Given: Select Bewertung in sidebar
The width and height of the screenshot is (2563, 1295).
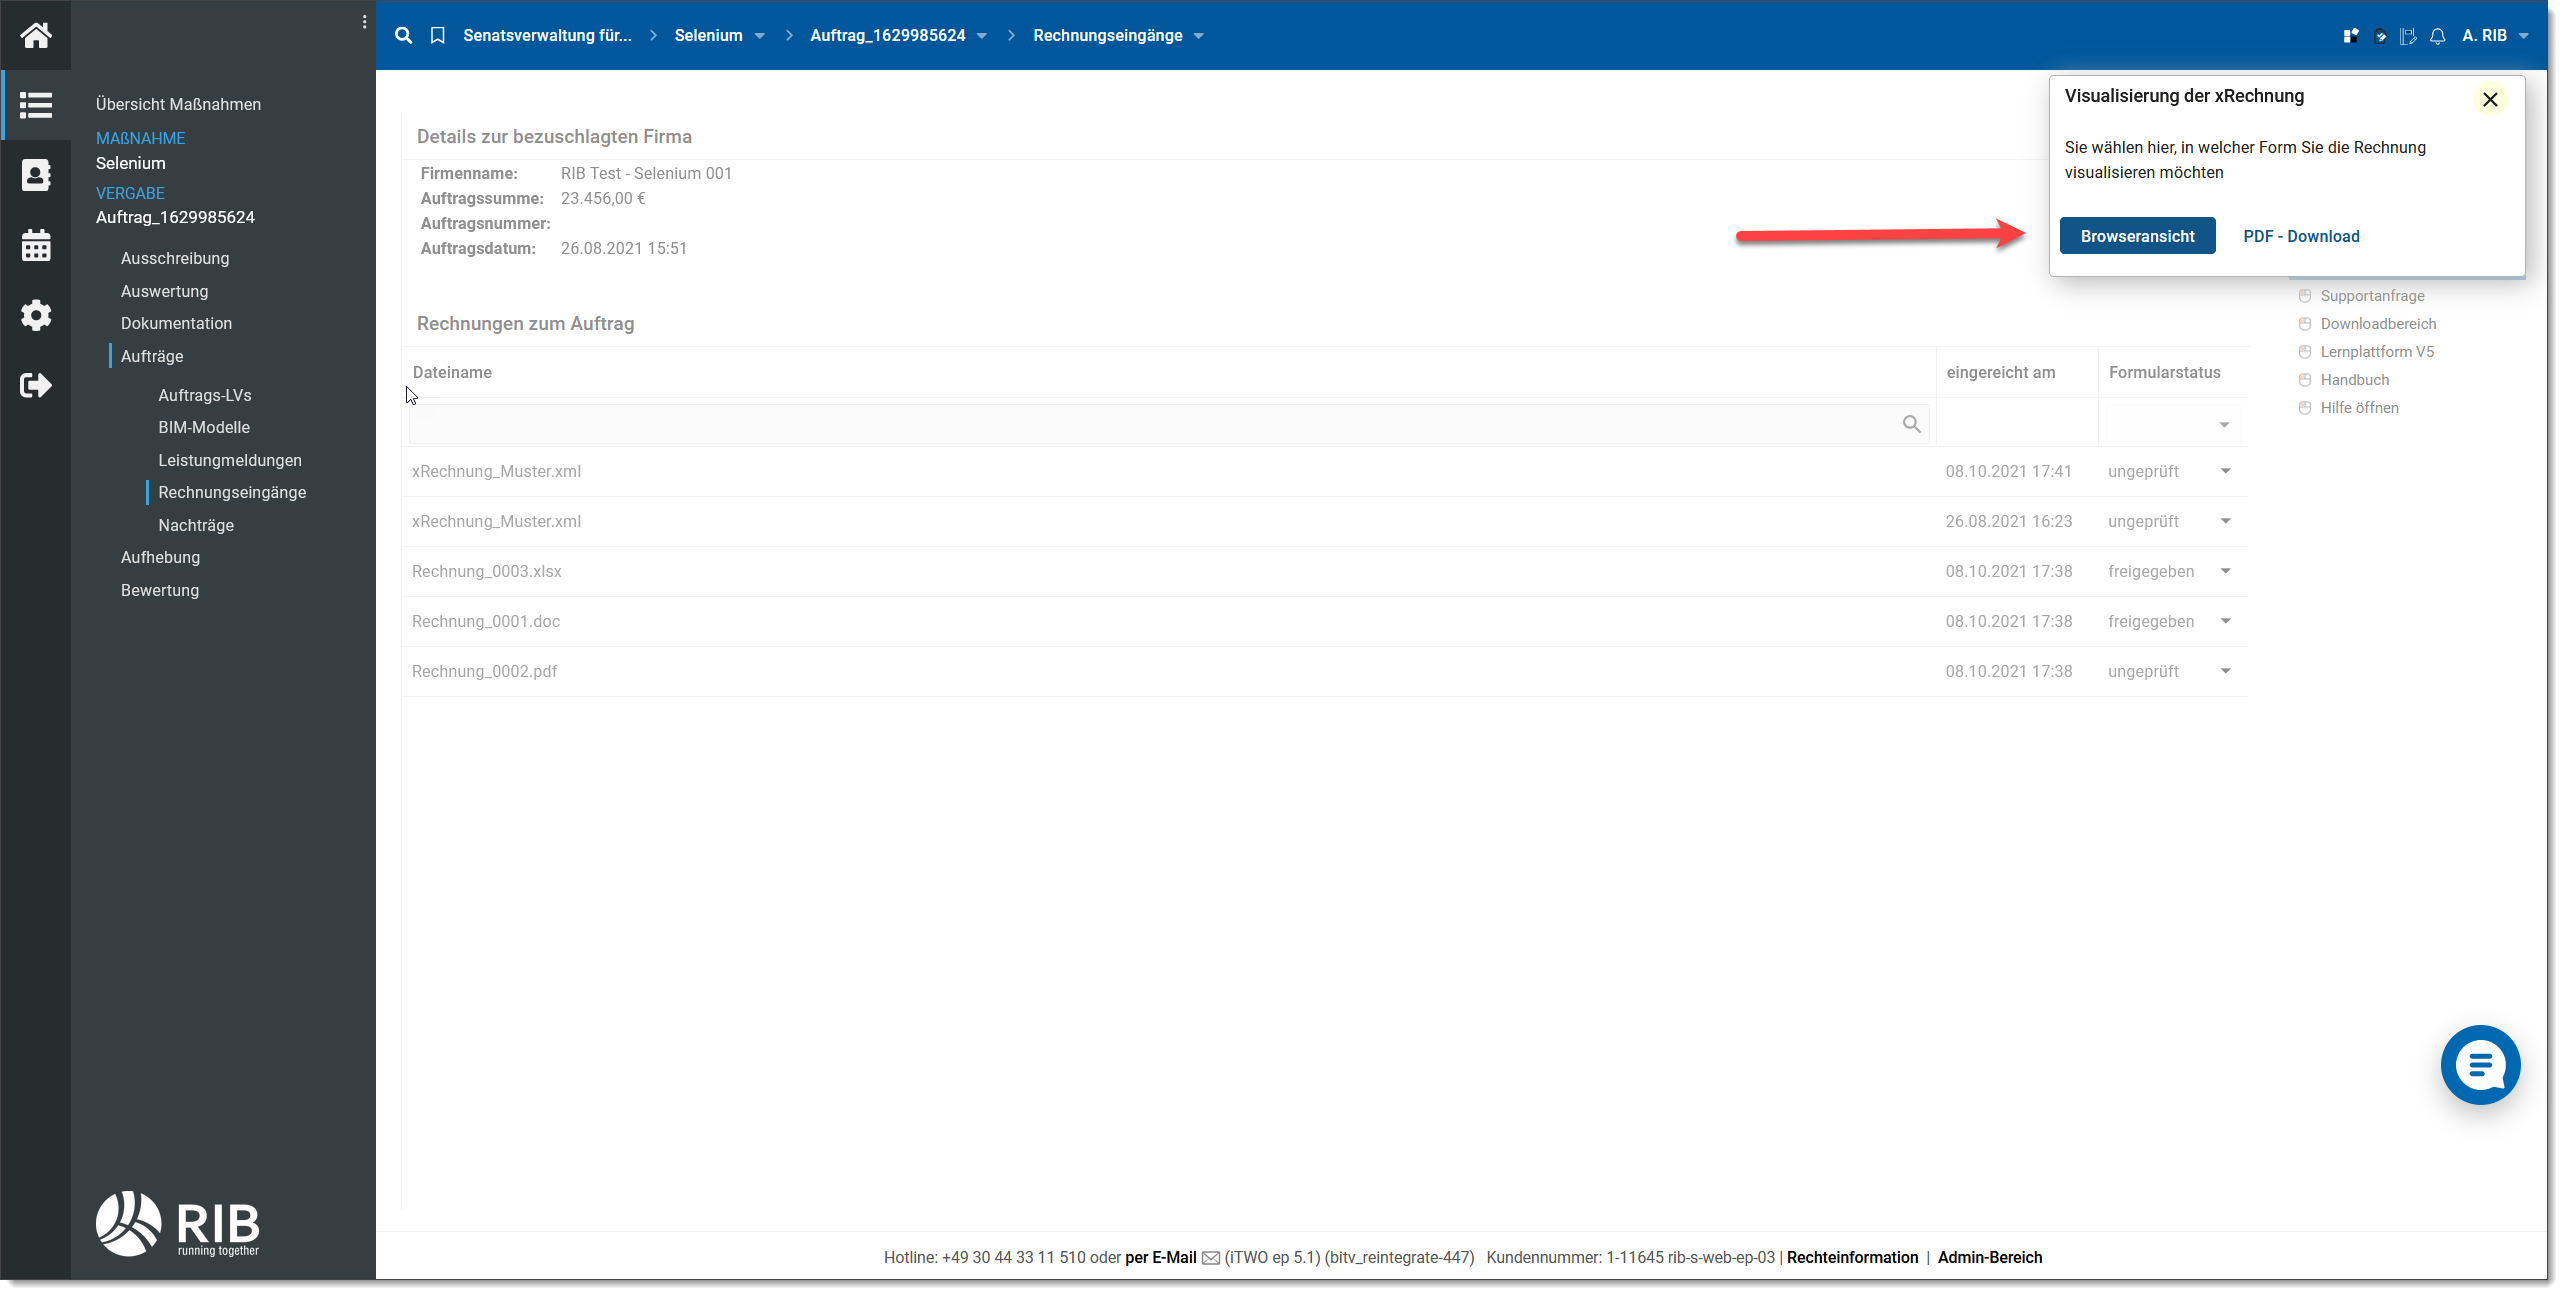Looking at the screenshot, I should click(160, 590).
